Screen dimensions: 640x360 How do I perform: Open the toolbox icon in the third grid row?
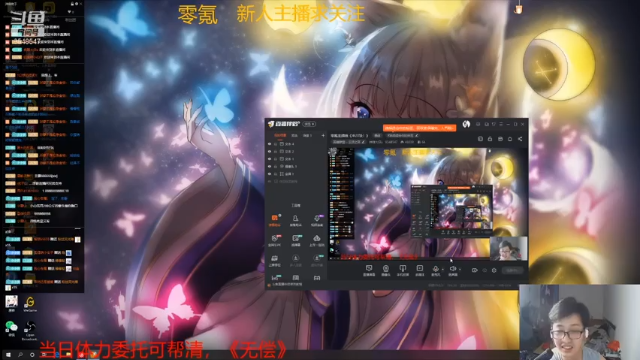pyautogui.click(x=275, y=260)
